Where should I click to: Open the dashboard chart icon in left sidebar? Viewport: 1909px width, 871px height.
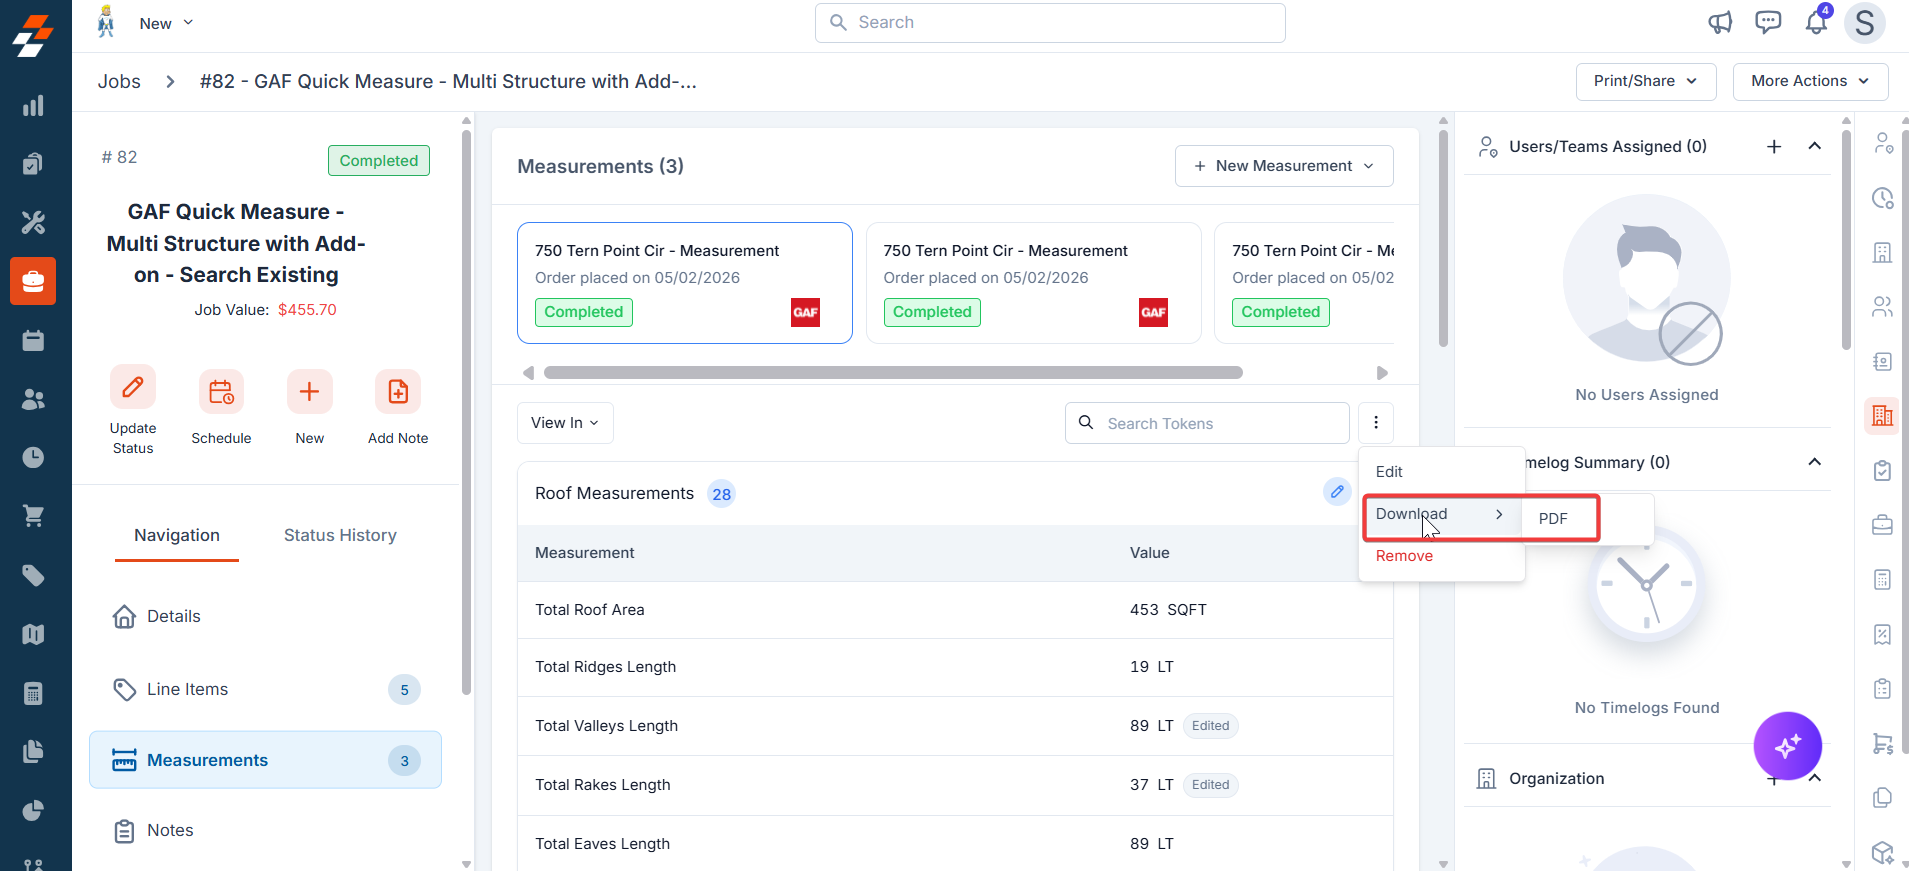[33, 106]
